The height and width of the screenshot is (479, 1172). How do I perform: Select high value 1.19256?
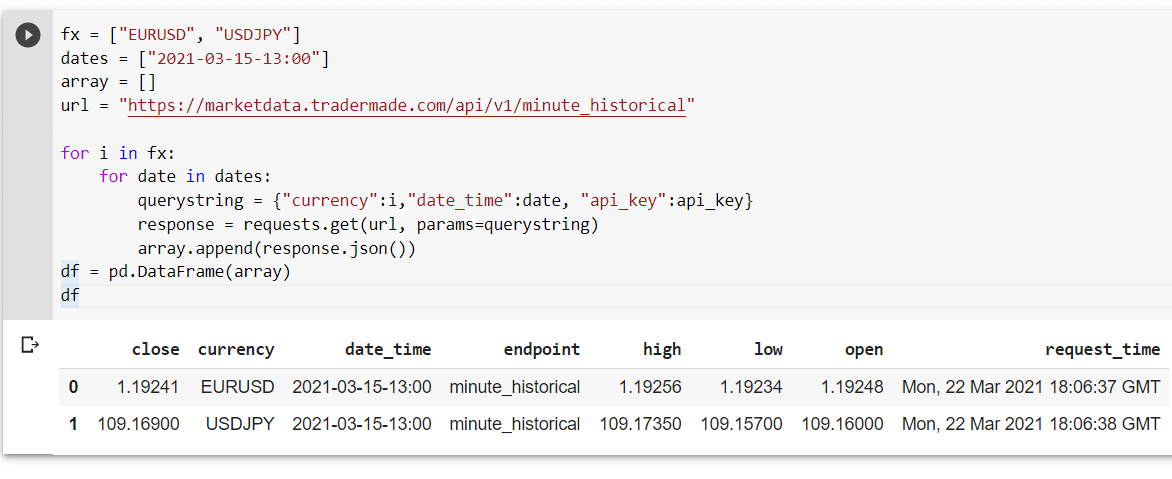(650, 387)
